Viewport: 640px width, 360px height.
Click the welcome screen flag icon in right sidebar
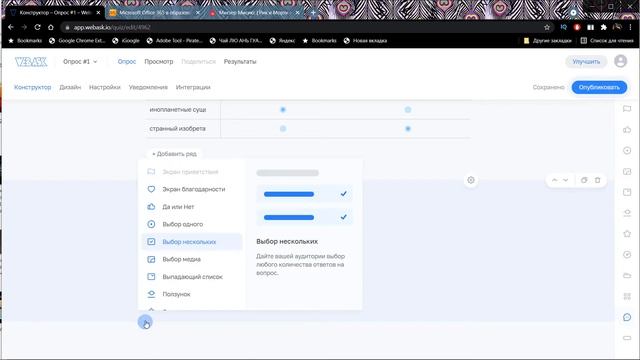627,109
